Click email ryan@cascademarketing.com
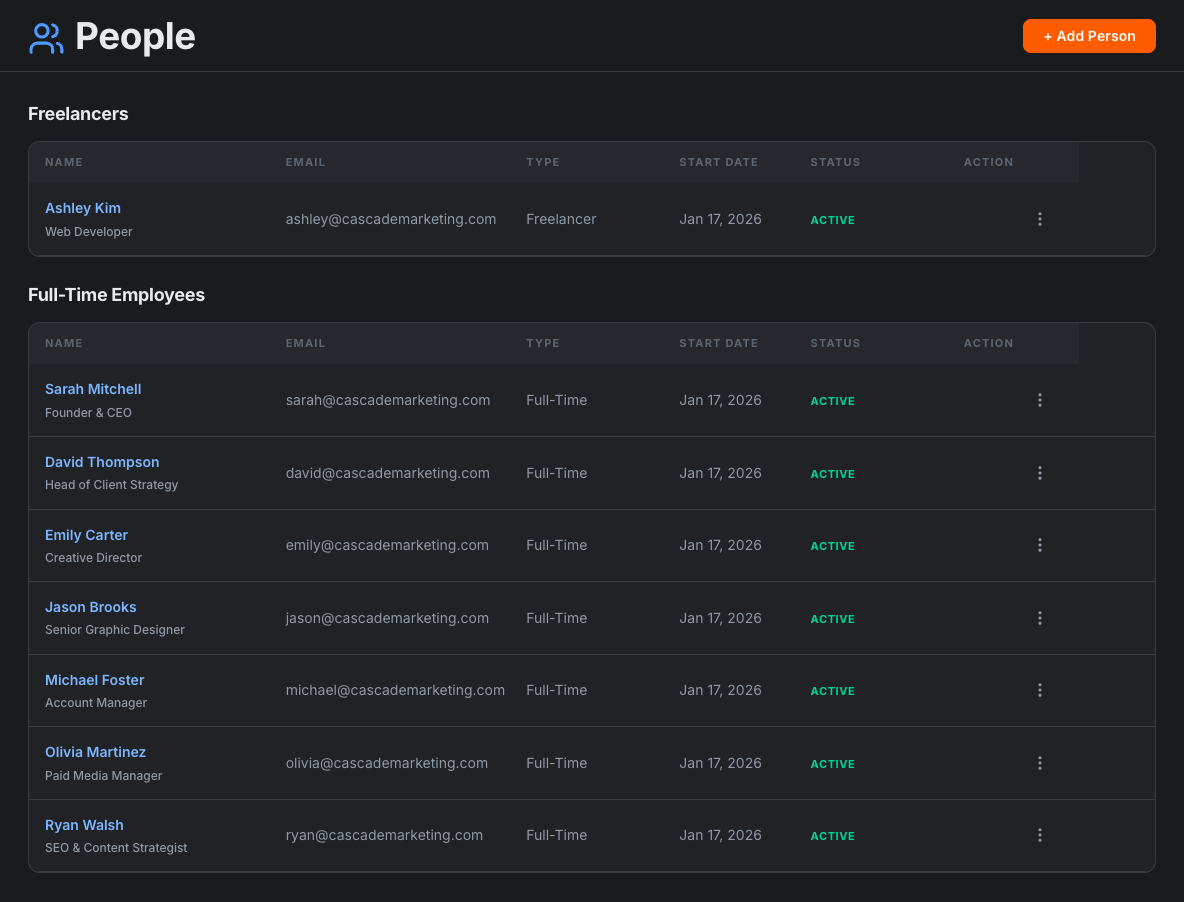This screenshot has width=1184, height=902. 384,835
